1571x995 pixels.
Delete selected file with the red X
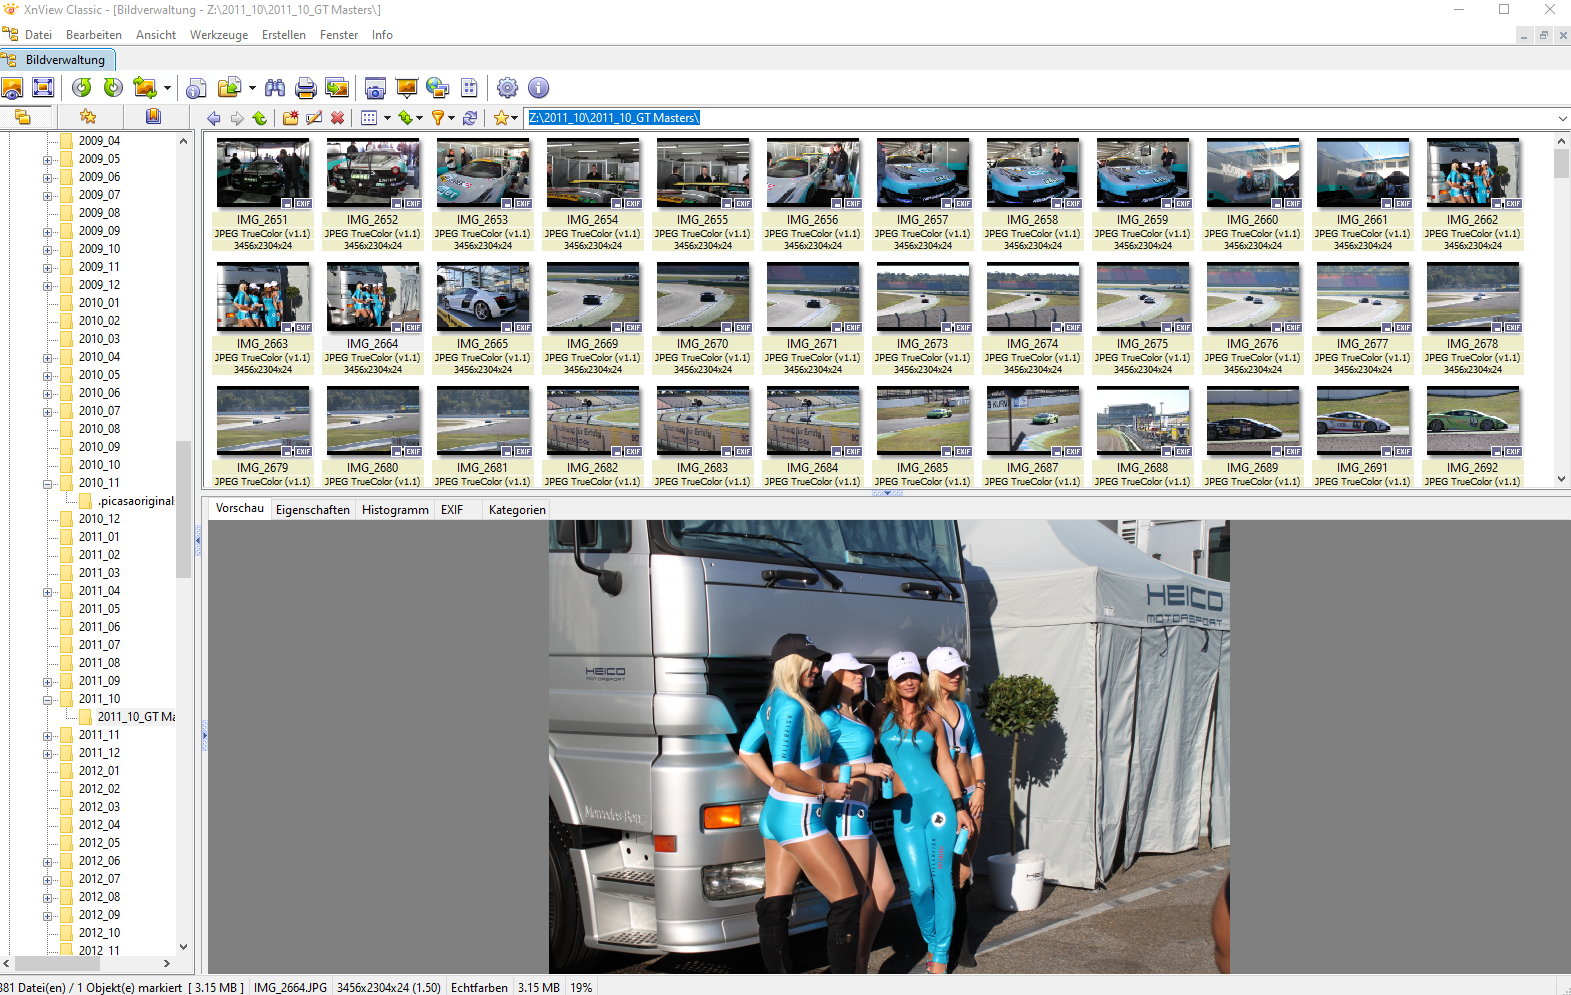(x=338, y=118)
